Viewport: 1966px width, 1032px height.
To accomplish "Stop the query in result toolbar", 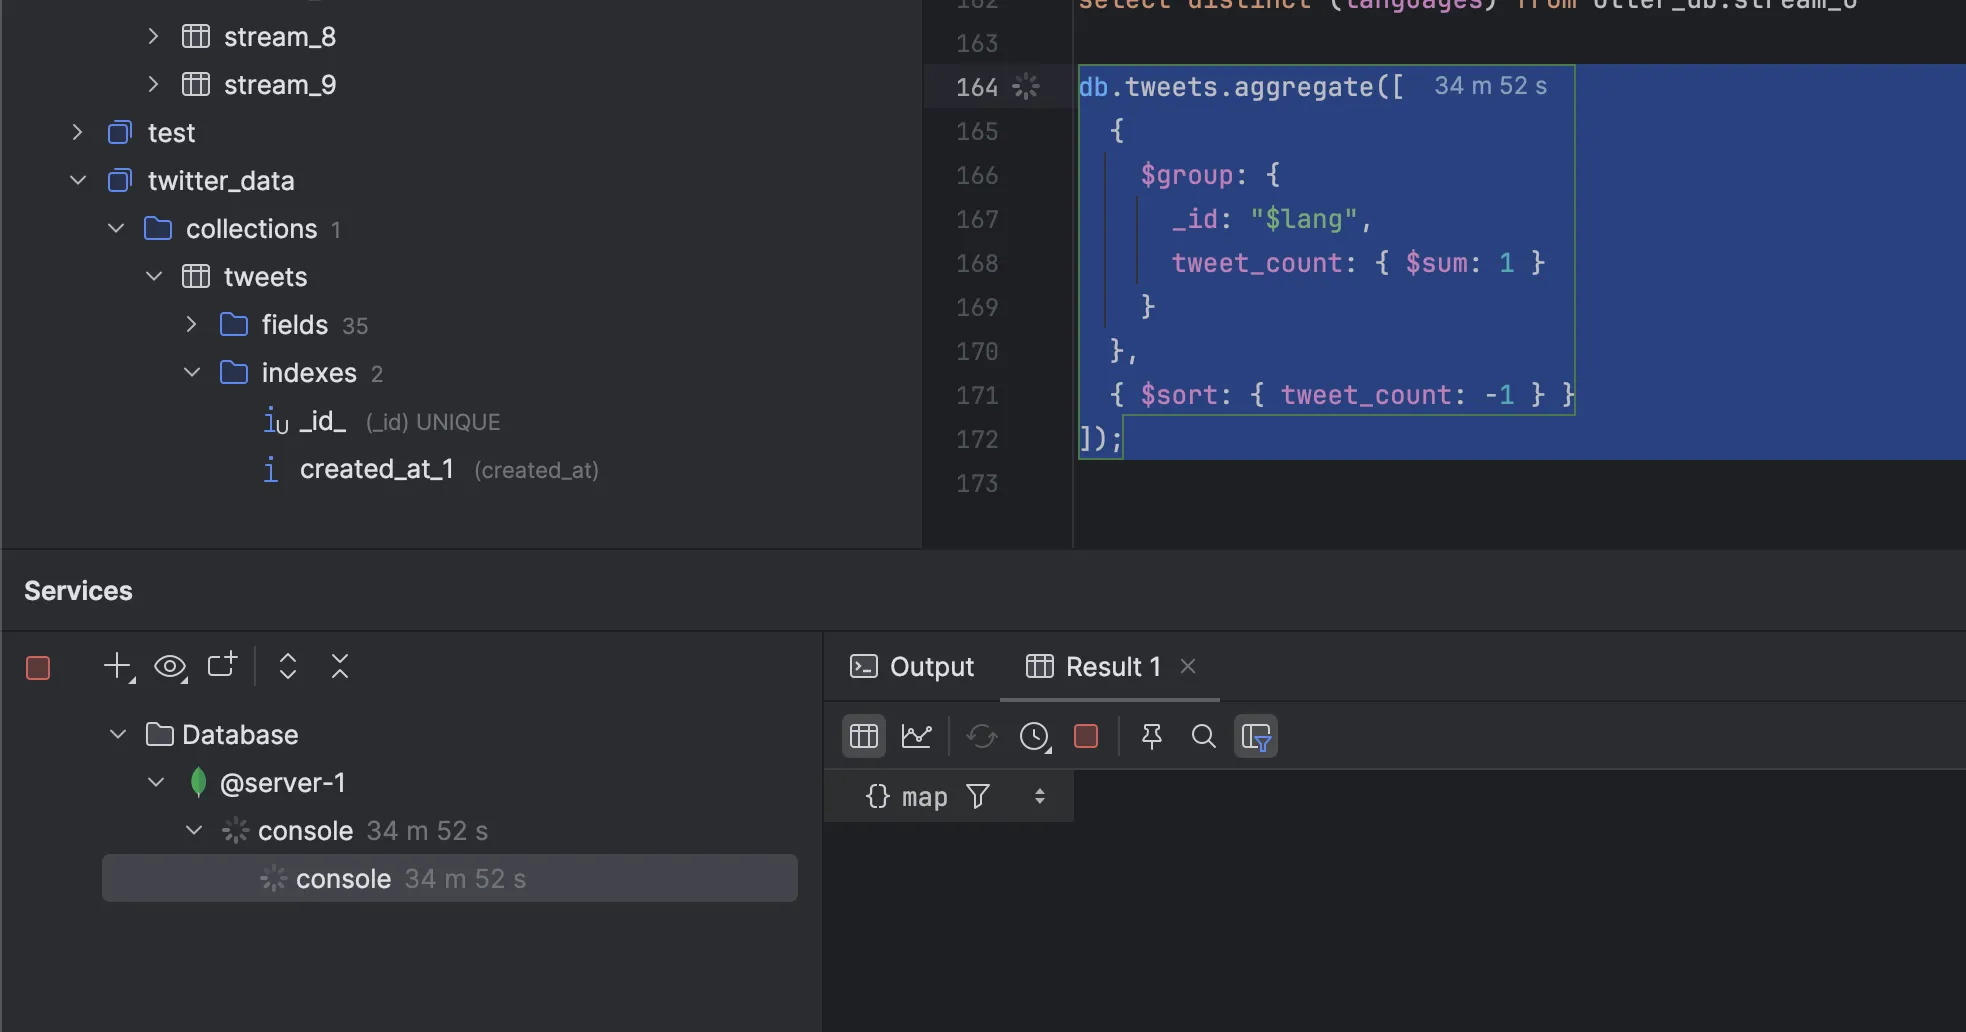I will tap(1086, 737).
